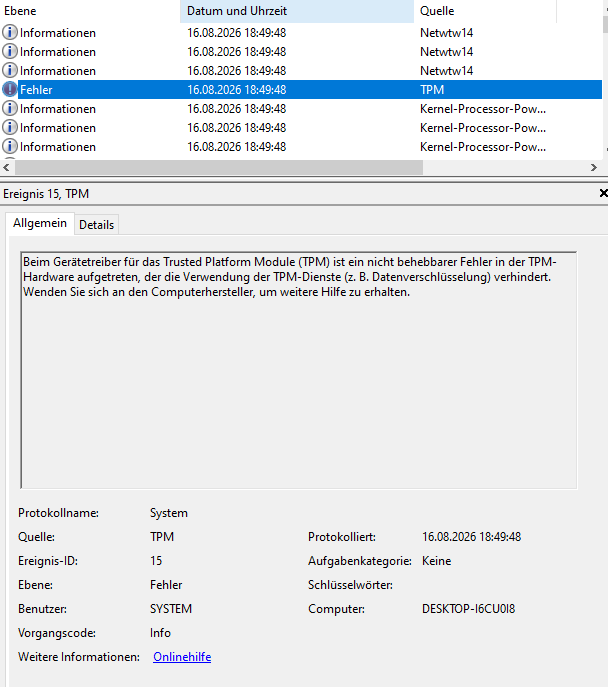Click the Fehler level text in selected row

(36, 90)
